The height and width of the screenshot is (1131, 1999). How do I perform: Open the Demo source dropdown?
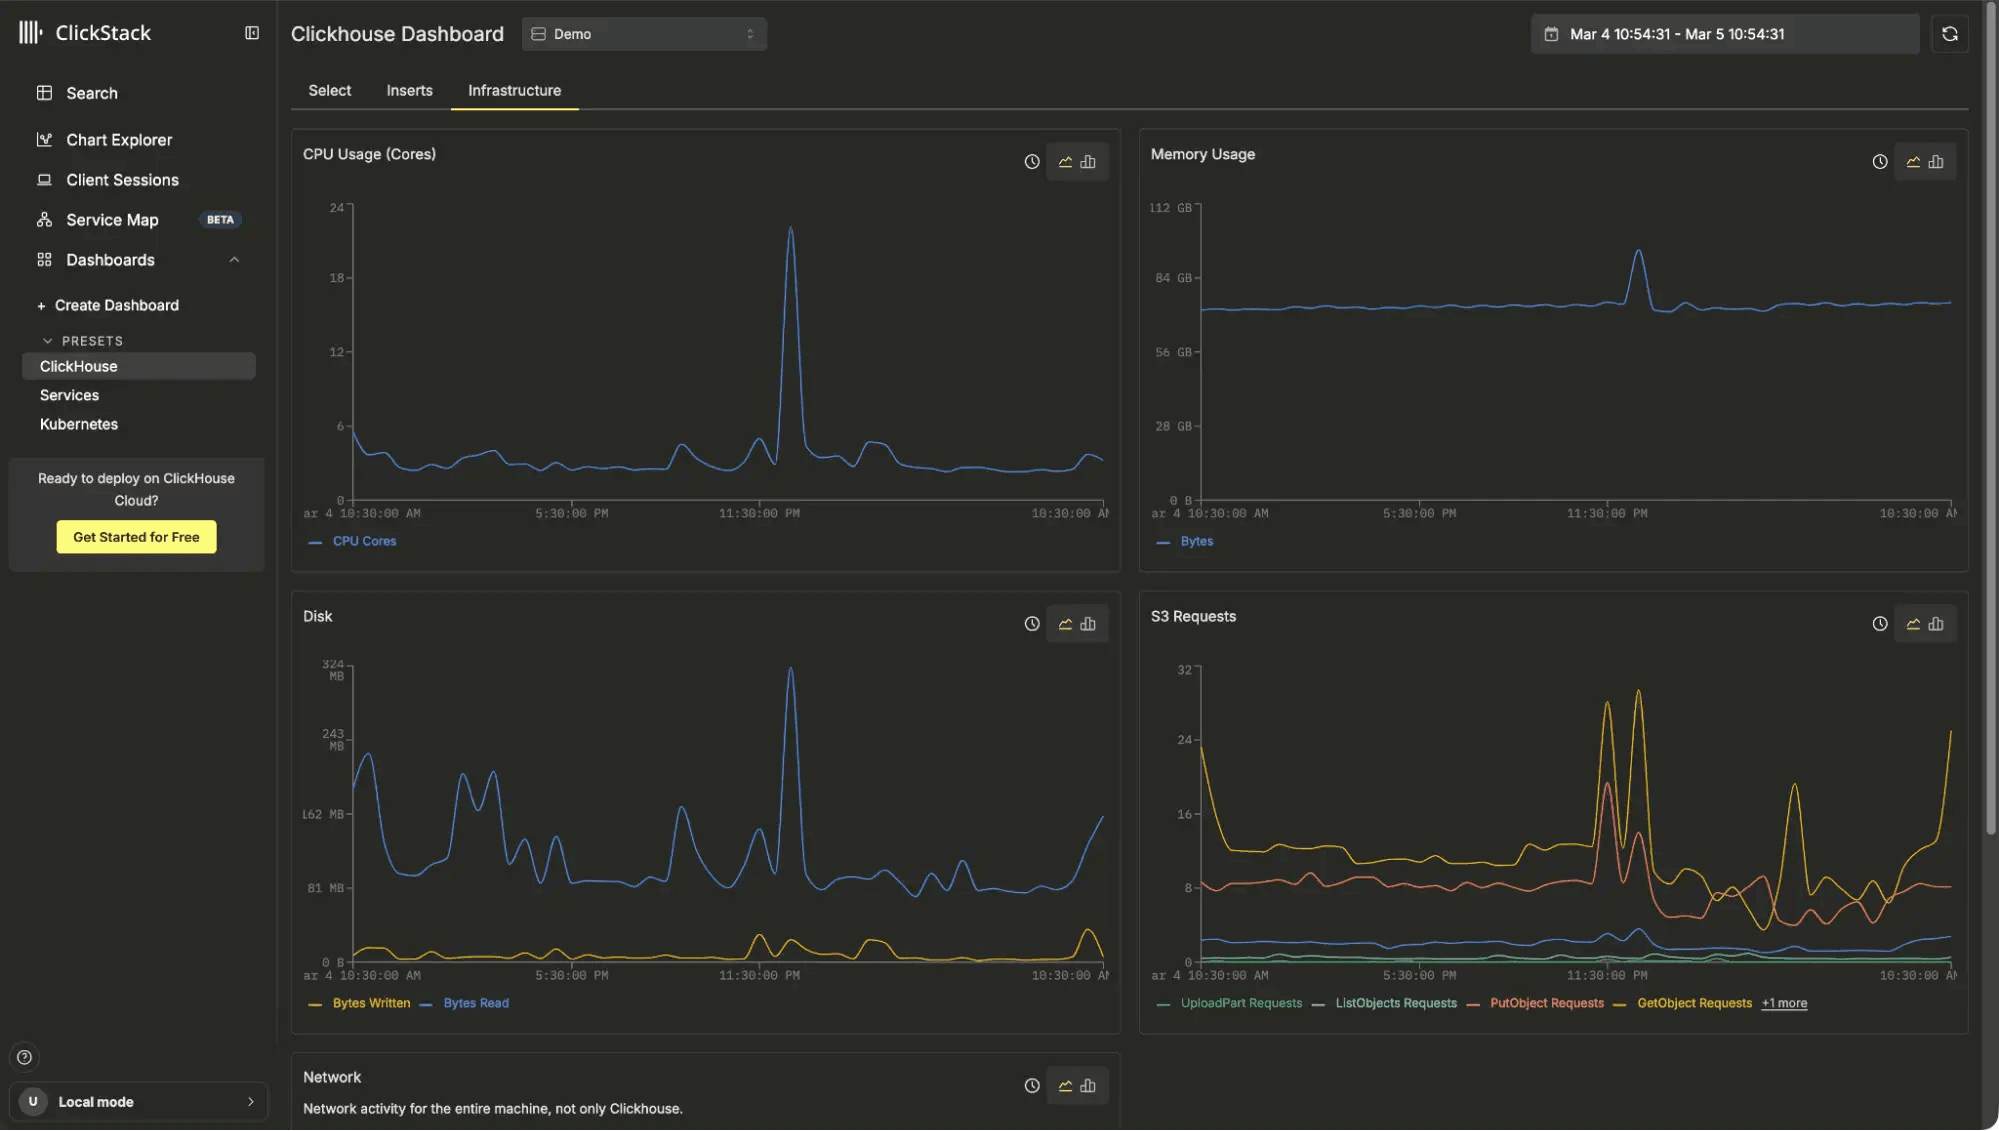[x=644, y=34]
